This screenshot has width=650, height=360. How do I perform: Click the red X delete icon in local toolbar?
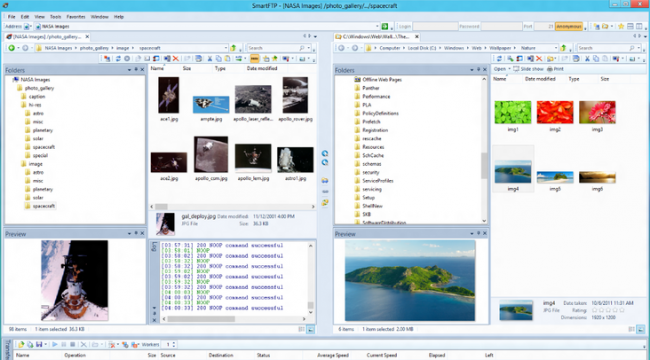[539, 59]
